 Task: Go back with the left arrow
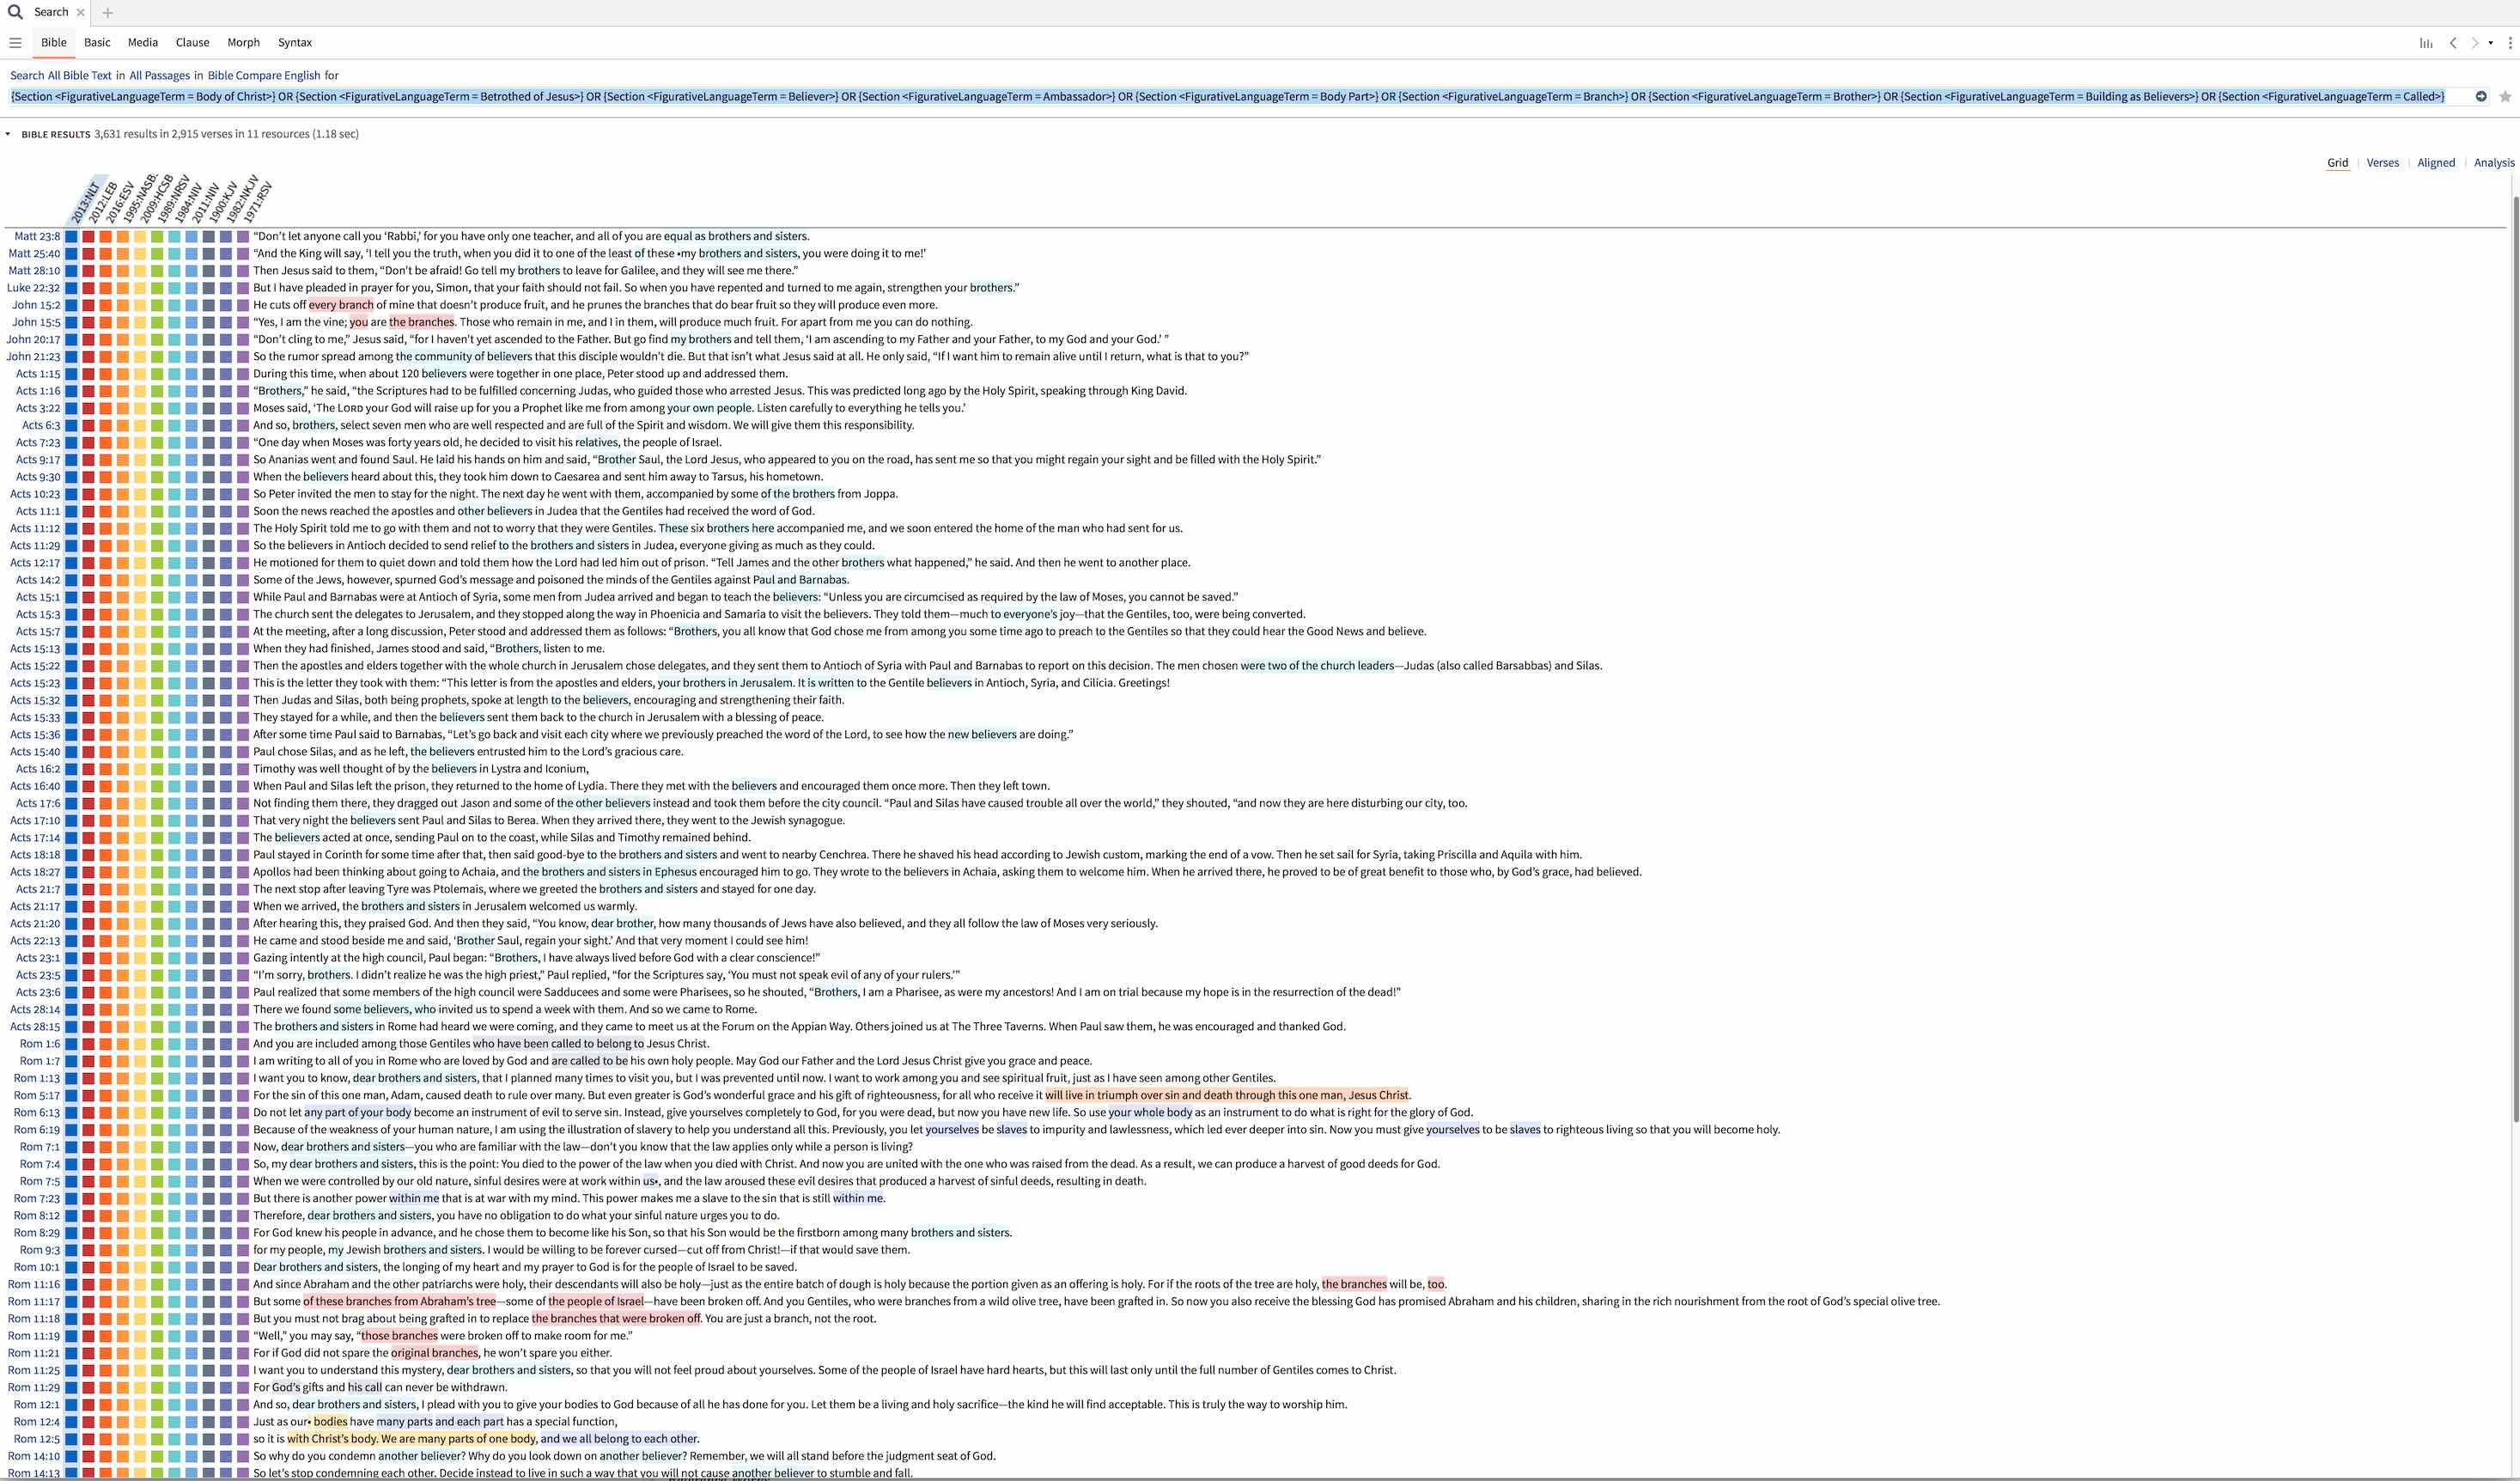(x=2453, y=43)
